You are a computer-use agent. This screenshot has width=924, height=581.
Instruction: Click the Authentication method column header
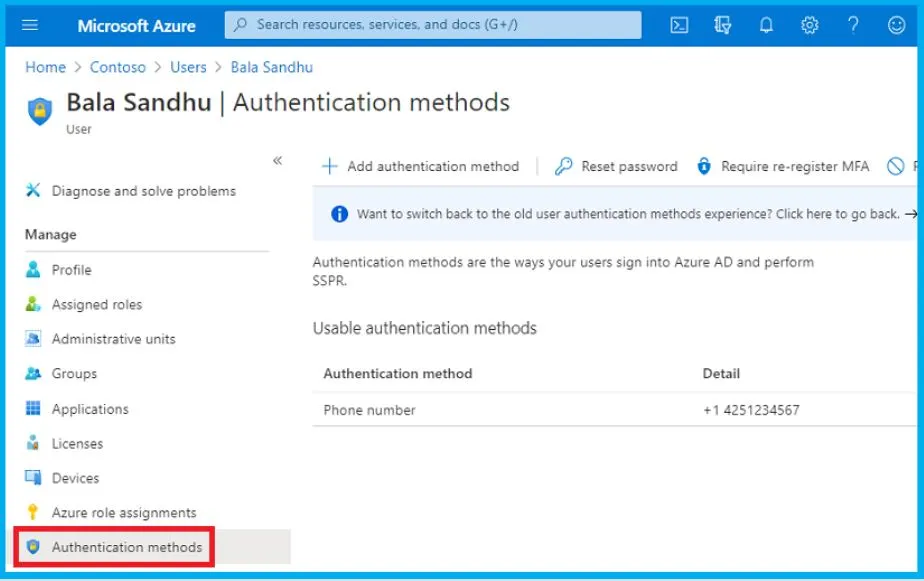pyautogui.click(x=398, y=374)
